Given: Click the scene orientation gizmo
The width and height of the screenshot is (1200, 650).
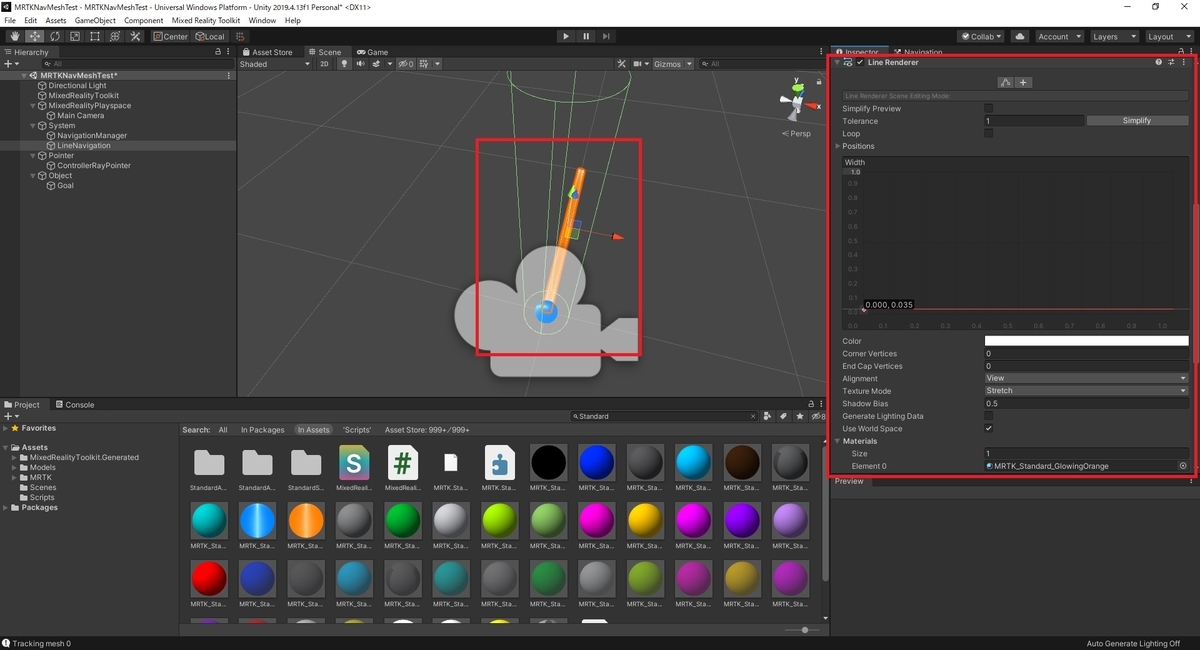Looking at the screenshot, I should point(797,100).
